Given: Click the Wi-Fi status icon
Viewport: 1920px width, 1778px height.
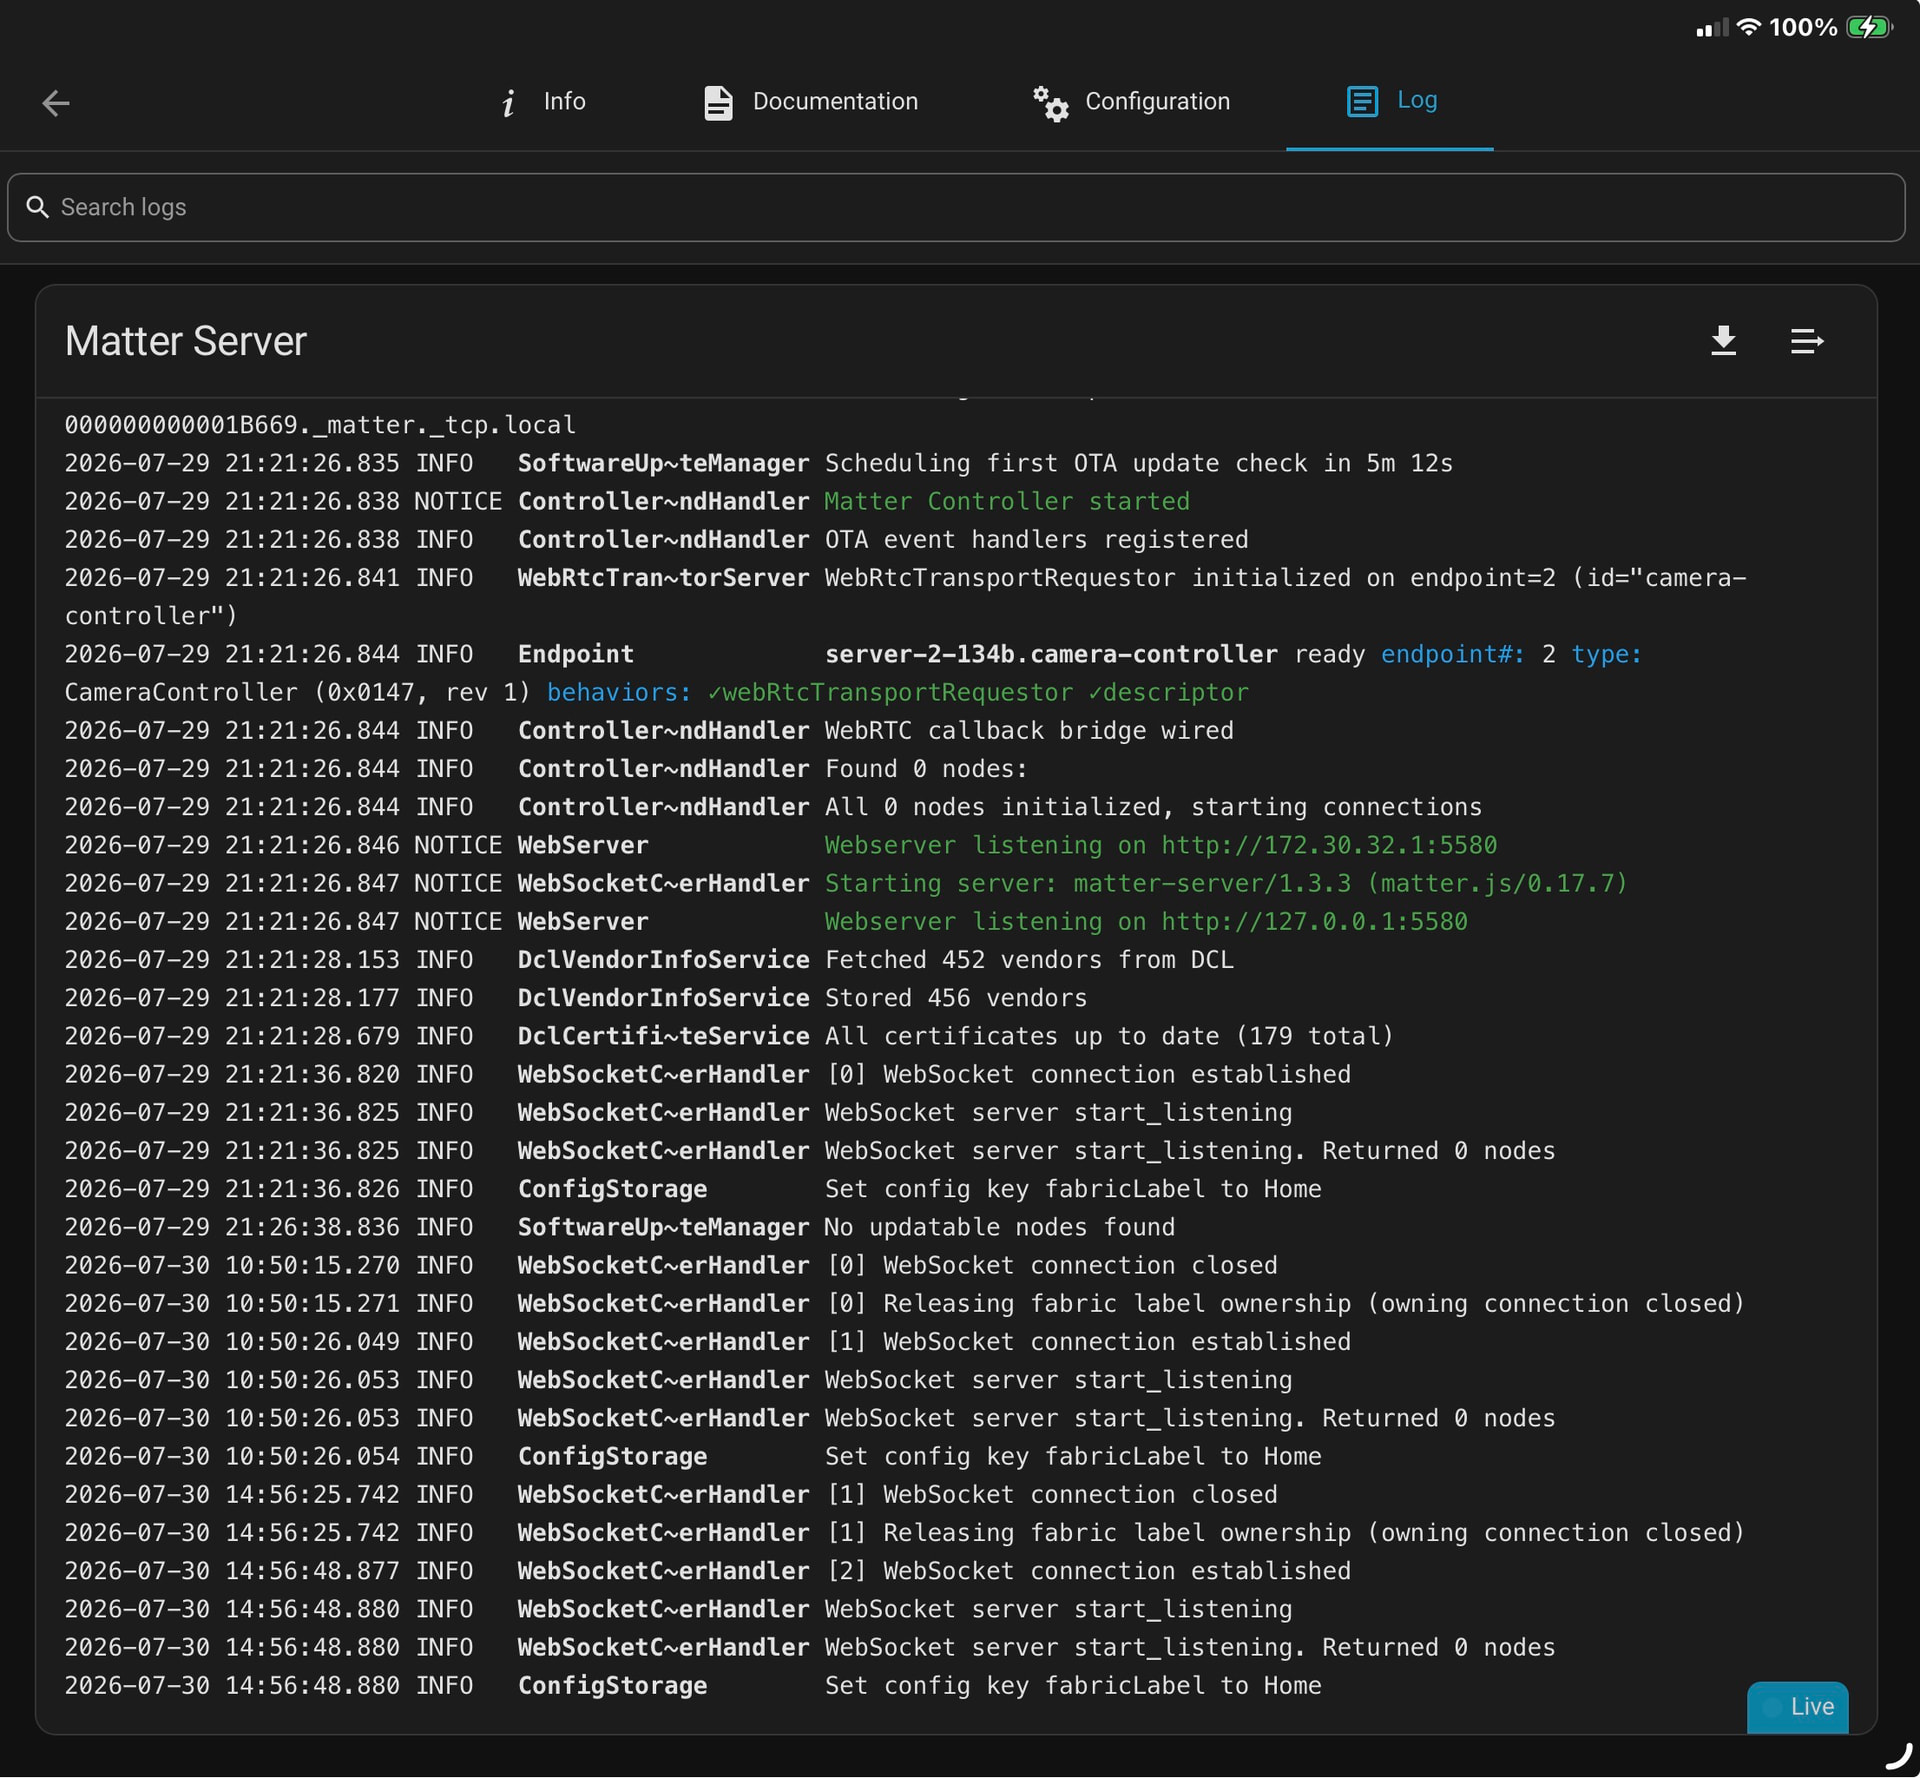Looking at the screenshot, I should pyautogui.click(x=1748, y=27).
